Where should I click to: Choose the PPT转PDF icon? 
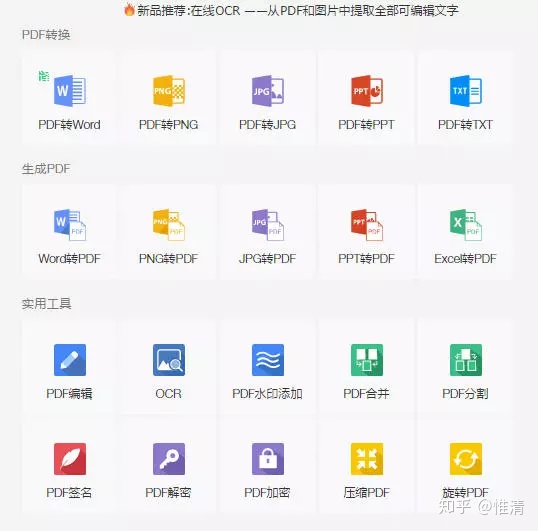[367, 225]
